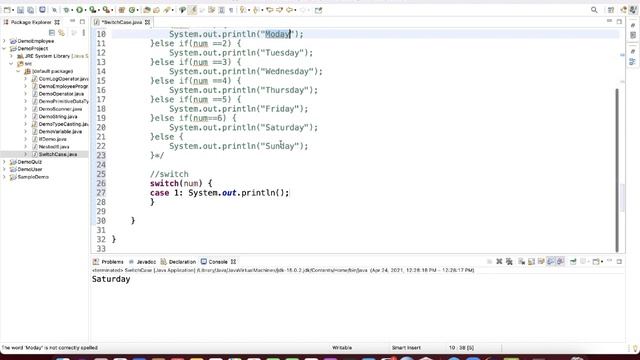Collapse the DemoProject project node
The image size is (640, 360).
[x=4, y=48]
